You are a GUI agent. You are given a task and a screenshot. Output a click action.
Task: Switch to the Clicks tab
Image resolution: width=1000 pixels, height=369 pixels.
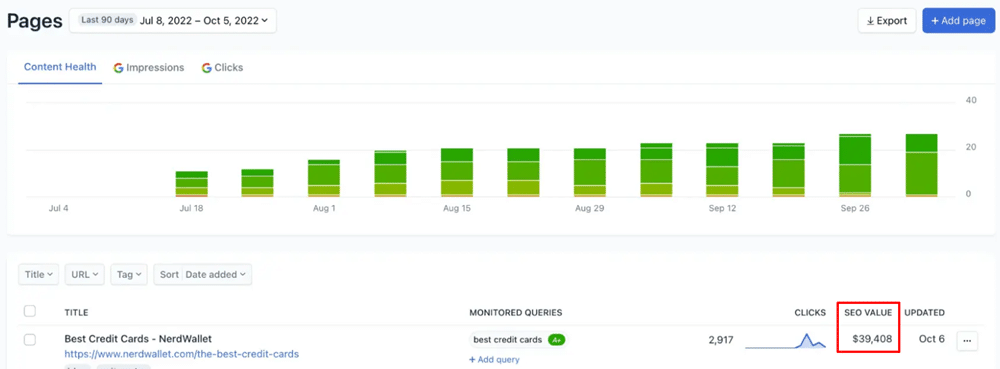click(223, 68)
